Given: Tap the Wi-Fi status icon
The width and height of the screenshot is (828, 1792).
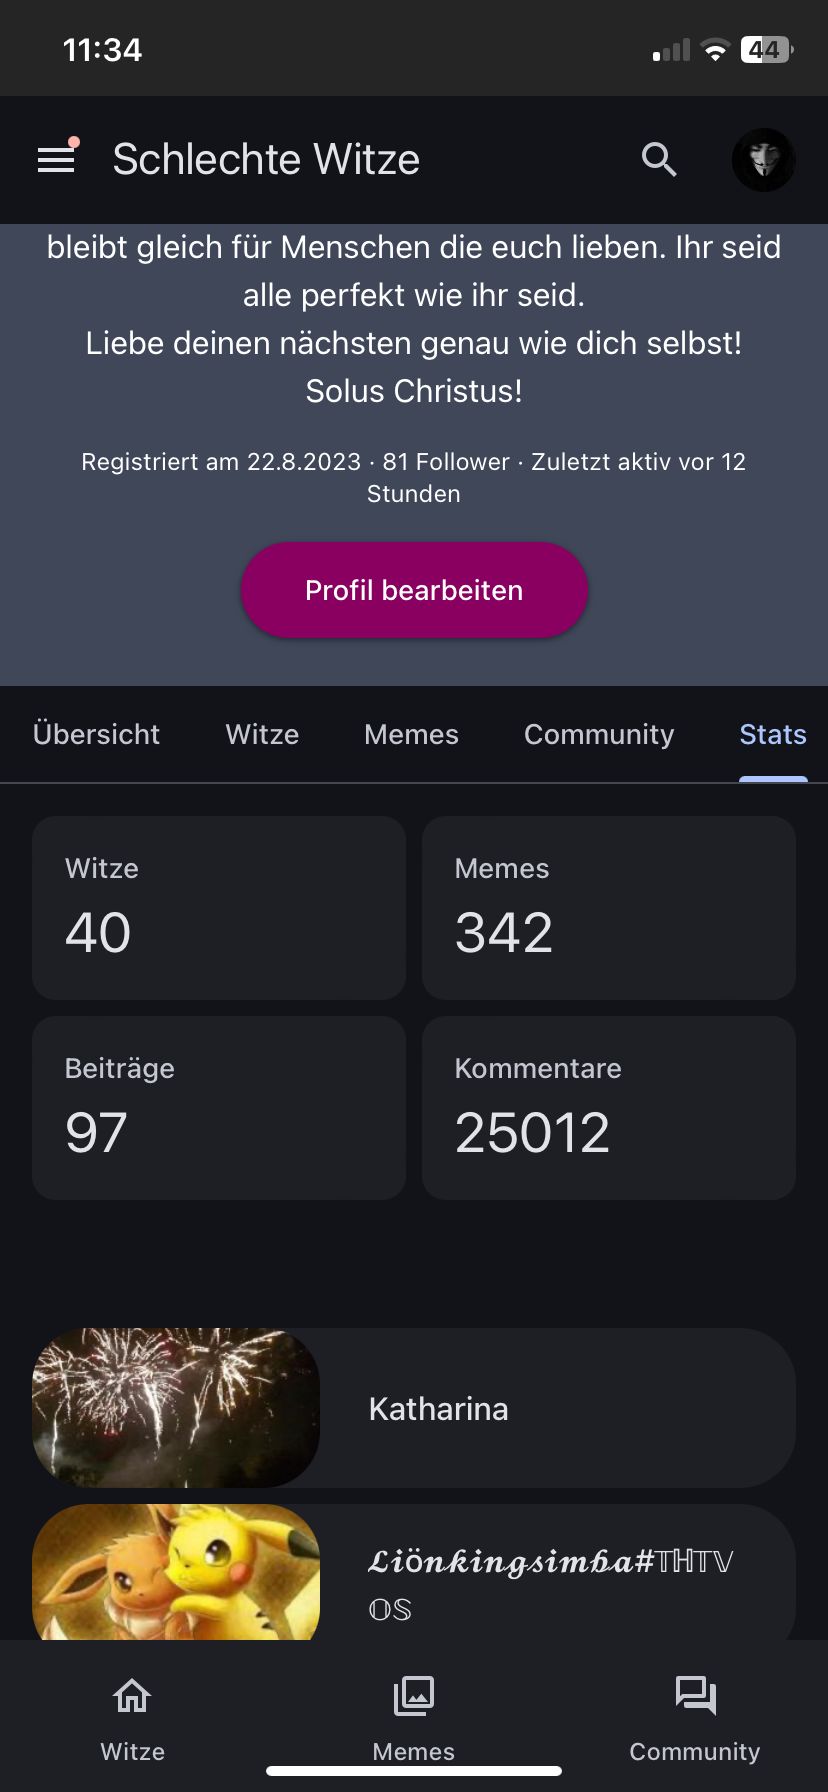Looking at the screenshot, I should pyautogui.click(x=715, y=50).
